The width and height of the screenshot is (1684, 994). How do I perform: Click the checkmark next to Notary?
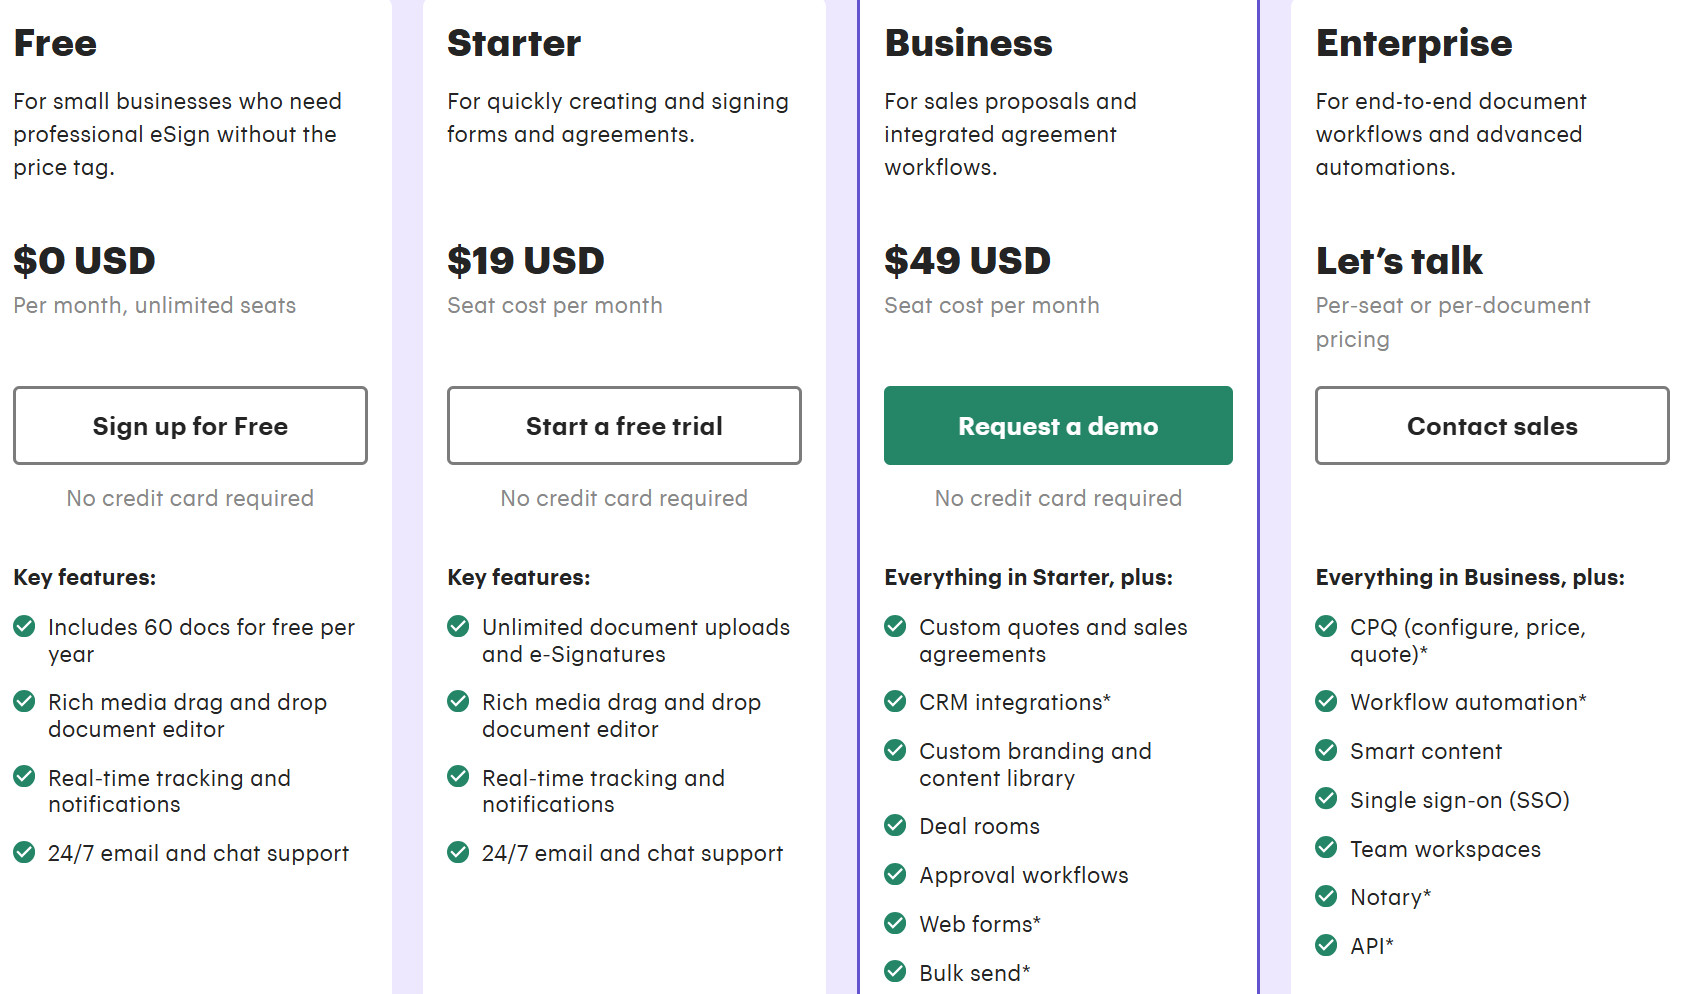pyautogui.click(x=1326, y=897)
